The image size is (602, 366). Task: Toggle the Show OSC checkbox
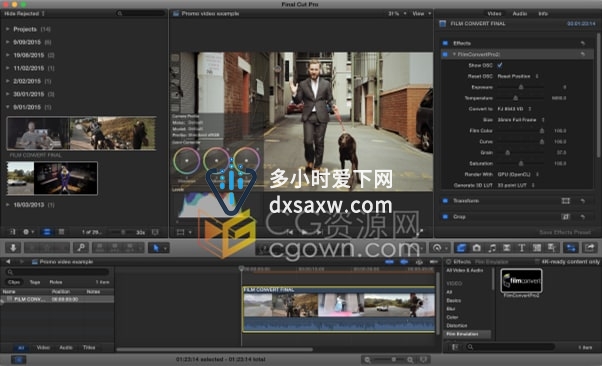click(499, 65)
